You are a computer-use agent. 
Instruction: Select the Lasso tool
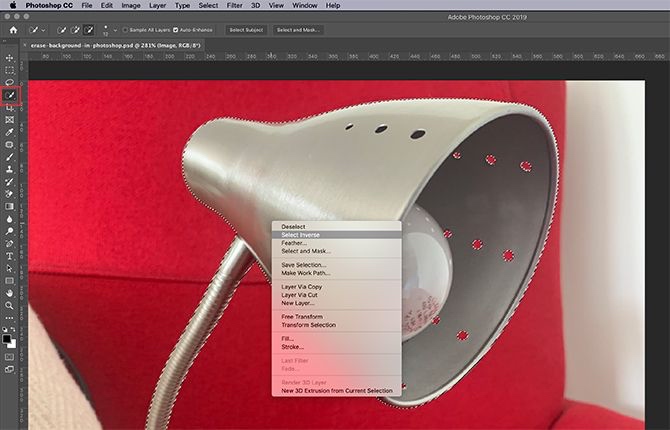coord(9,83)
